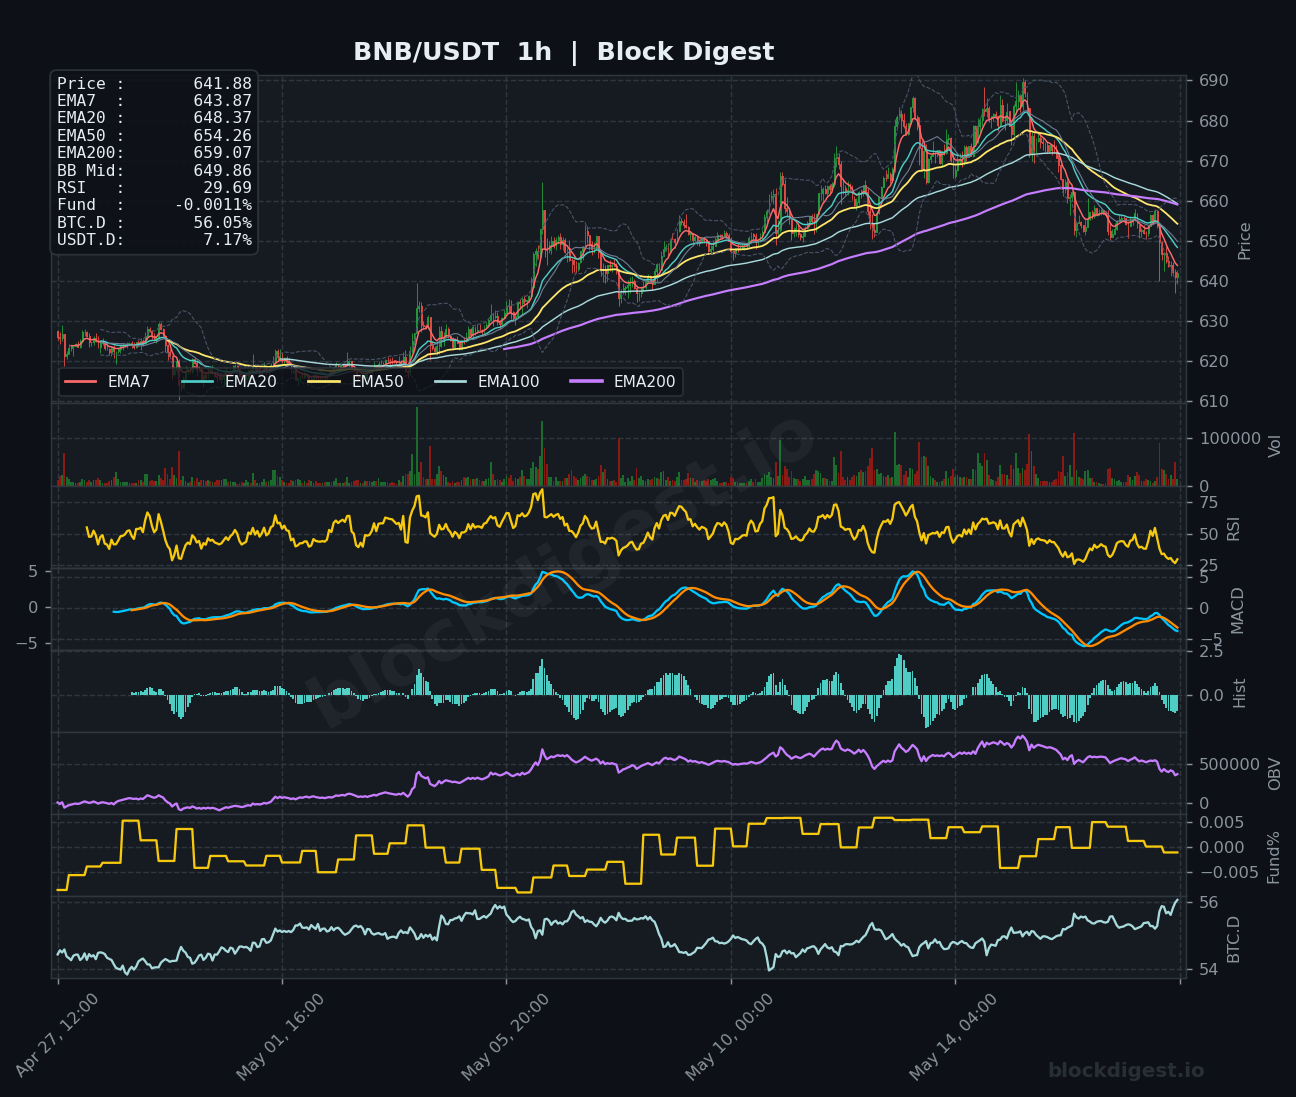Click the Fund% axis label
This screenshot has height=1097, width=1296.
(1274, 857)
